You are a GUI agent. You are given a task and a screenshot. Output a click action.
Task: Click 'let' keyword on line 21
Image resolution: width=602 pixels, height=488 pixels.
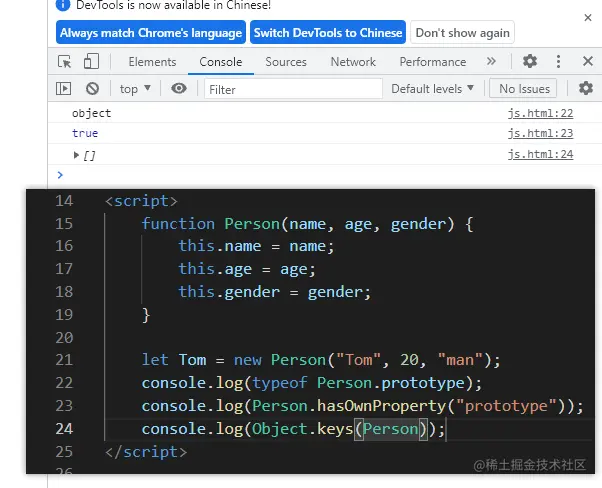[x=155, y=360]
